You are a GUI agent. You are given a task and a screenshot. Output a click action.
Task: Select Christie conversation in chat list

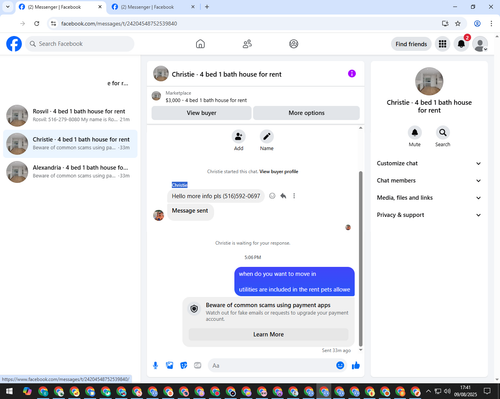70,144
